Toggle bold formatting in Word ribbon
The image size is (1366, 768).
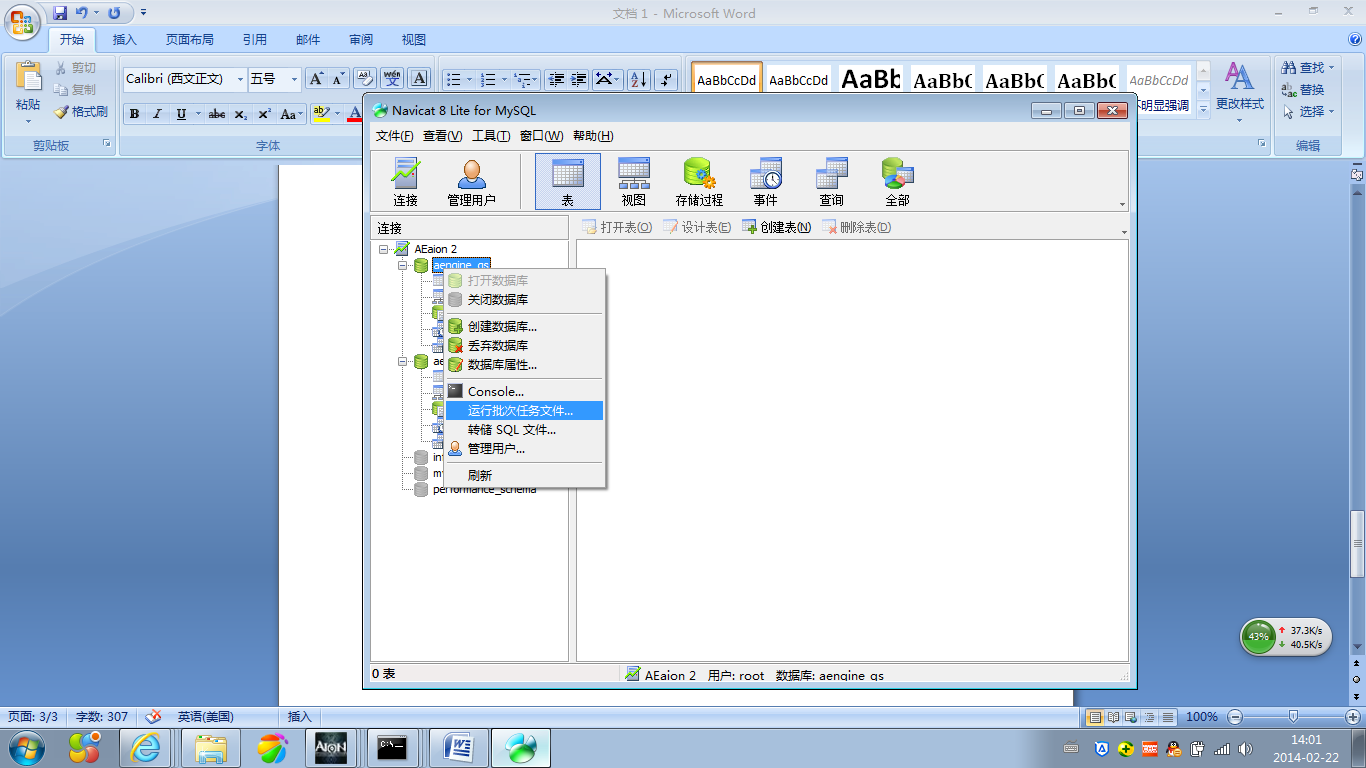[134, 114]
